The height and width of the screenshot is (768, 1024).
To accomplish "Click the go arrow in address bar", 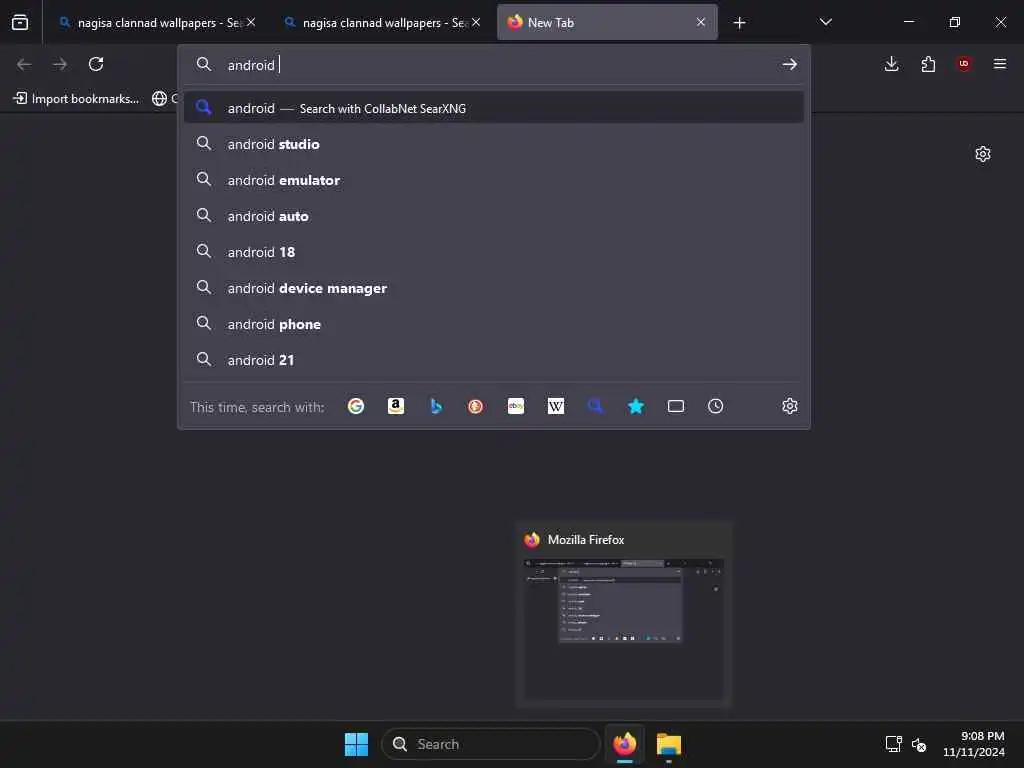I will 790,64.
